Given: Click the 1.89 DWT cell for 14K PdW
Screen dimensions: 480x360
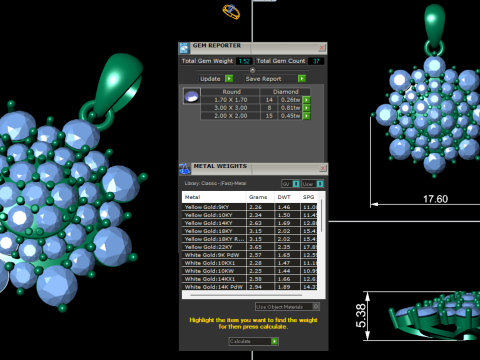Looking at the screenshot, I should (x=287, y=287).
